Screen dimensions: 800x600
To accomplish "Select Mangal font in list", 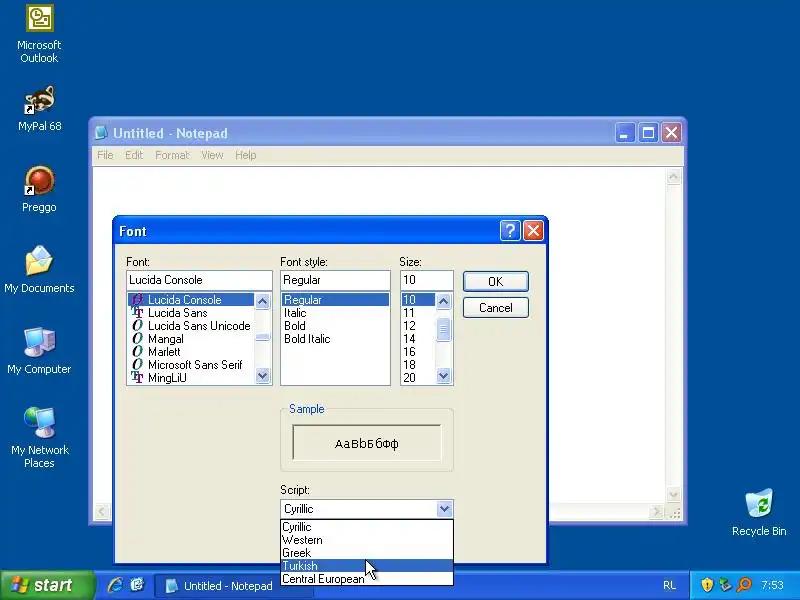I will coord(191,339).
